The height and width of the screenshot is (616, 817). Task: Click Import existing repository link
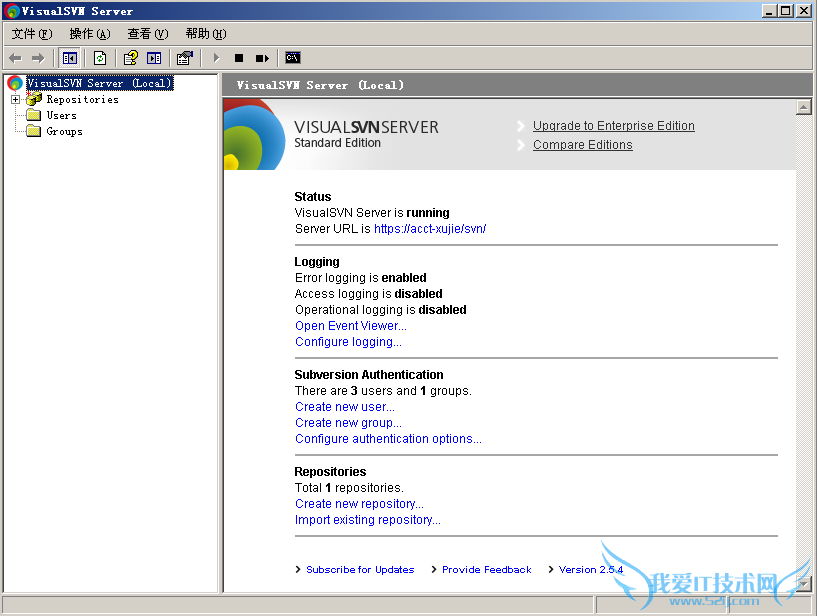pos(367,520)
